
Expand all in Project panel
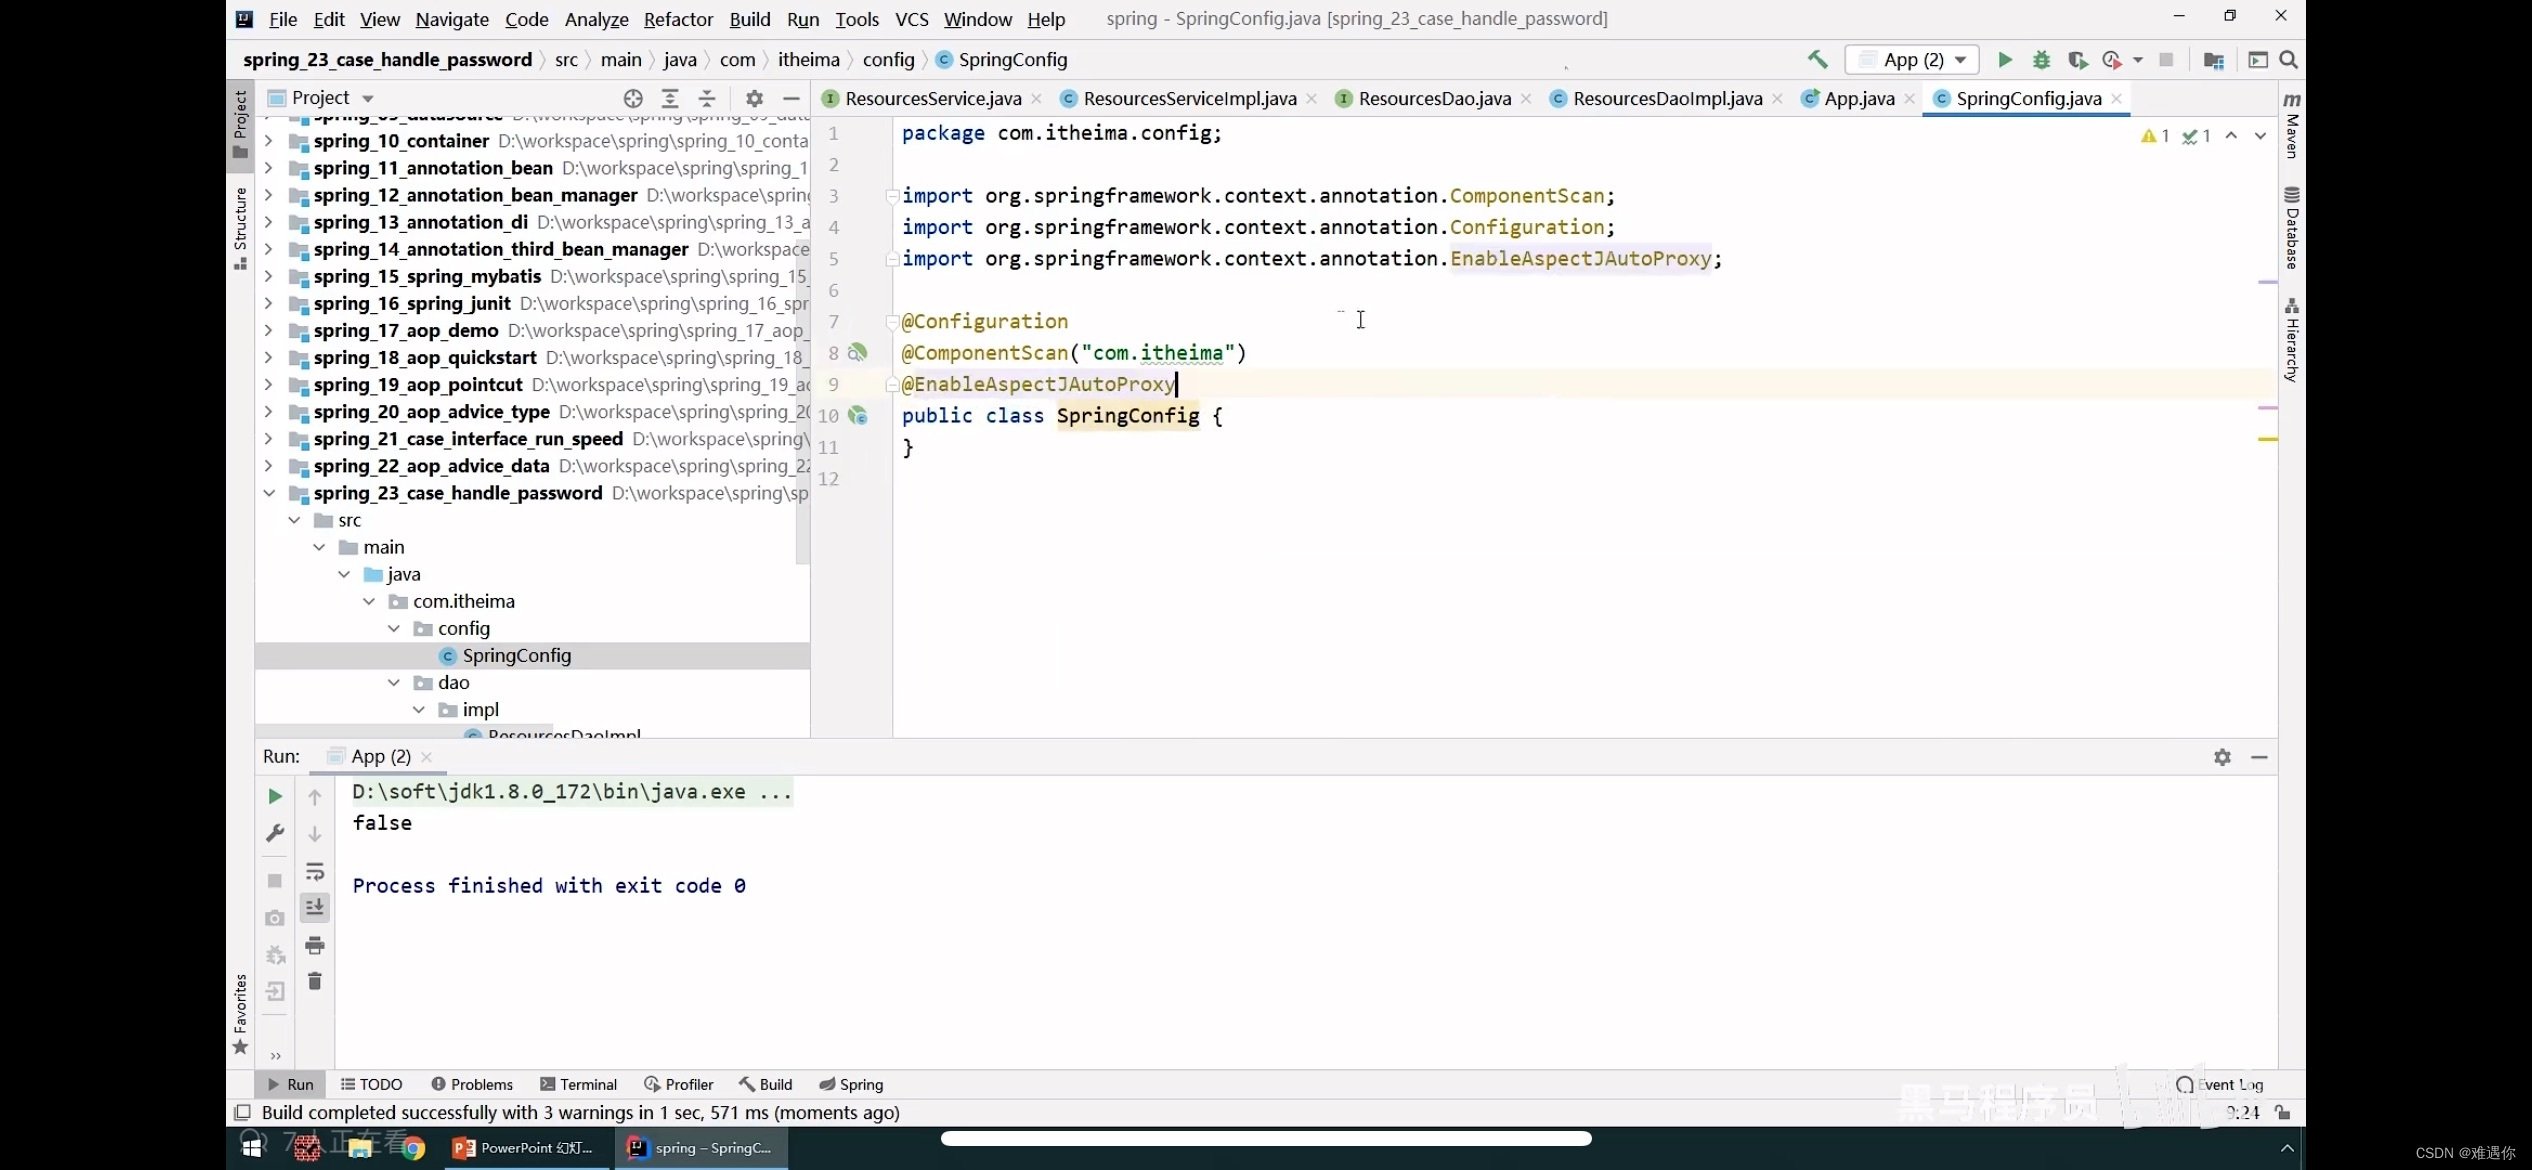[x=670, y=98]
